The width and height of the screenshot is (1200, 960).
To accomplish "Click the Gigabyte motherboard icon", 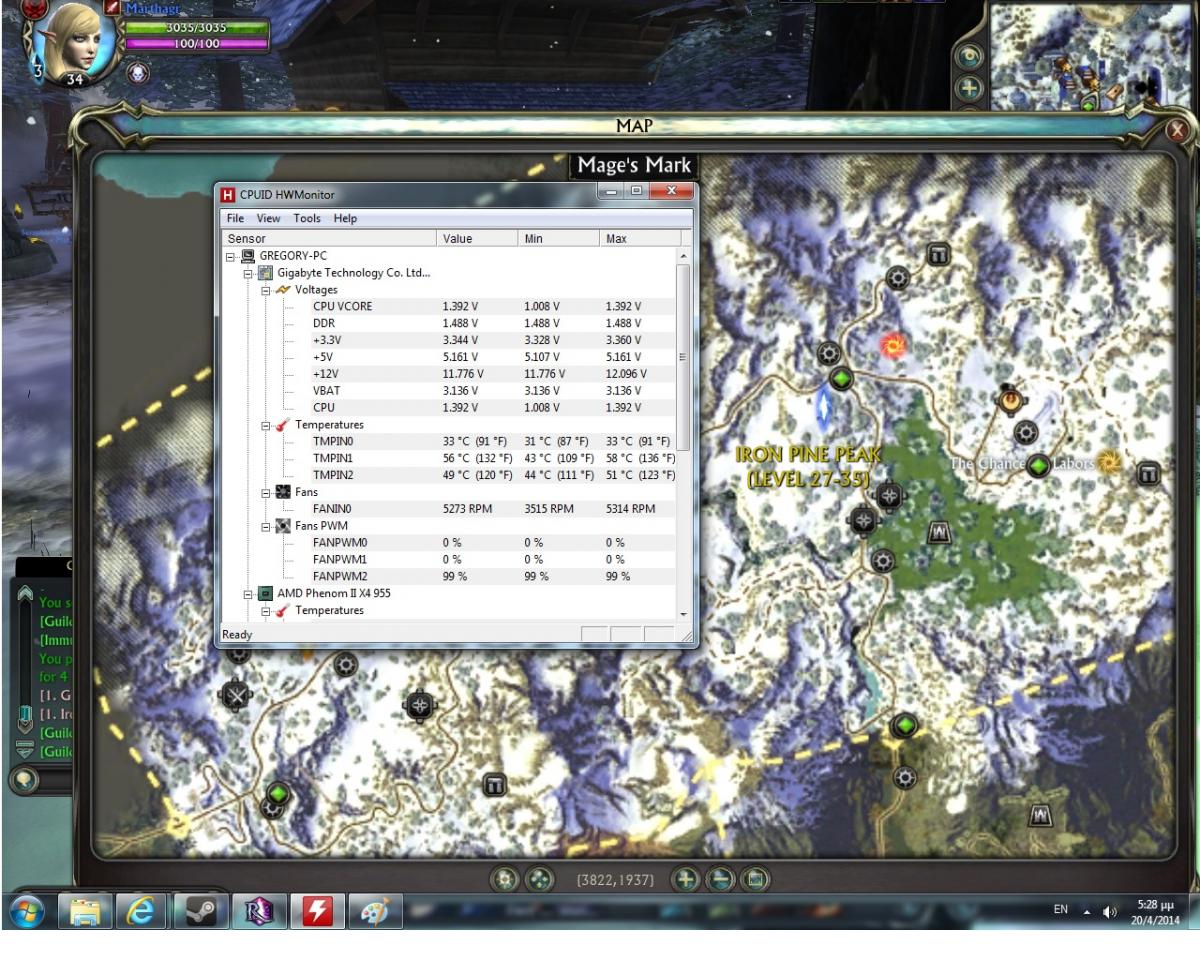I will click(x=266, y=273).
